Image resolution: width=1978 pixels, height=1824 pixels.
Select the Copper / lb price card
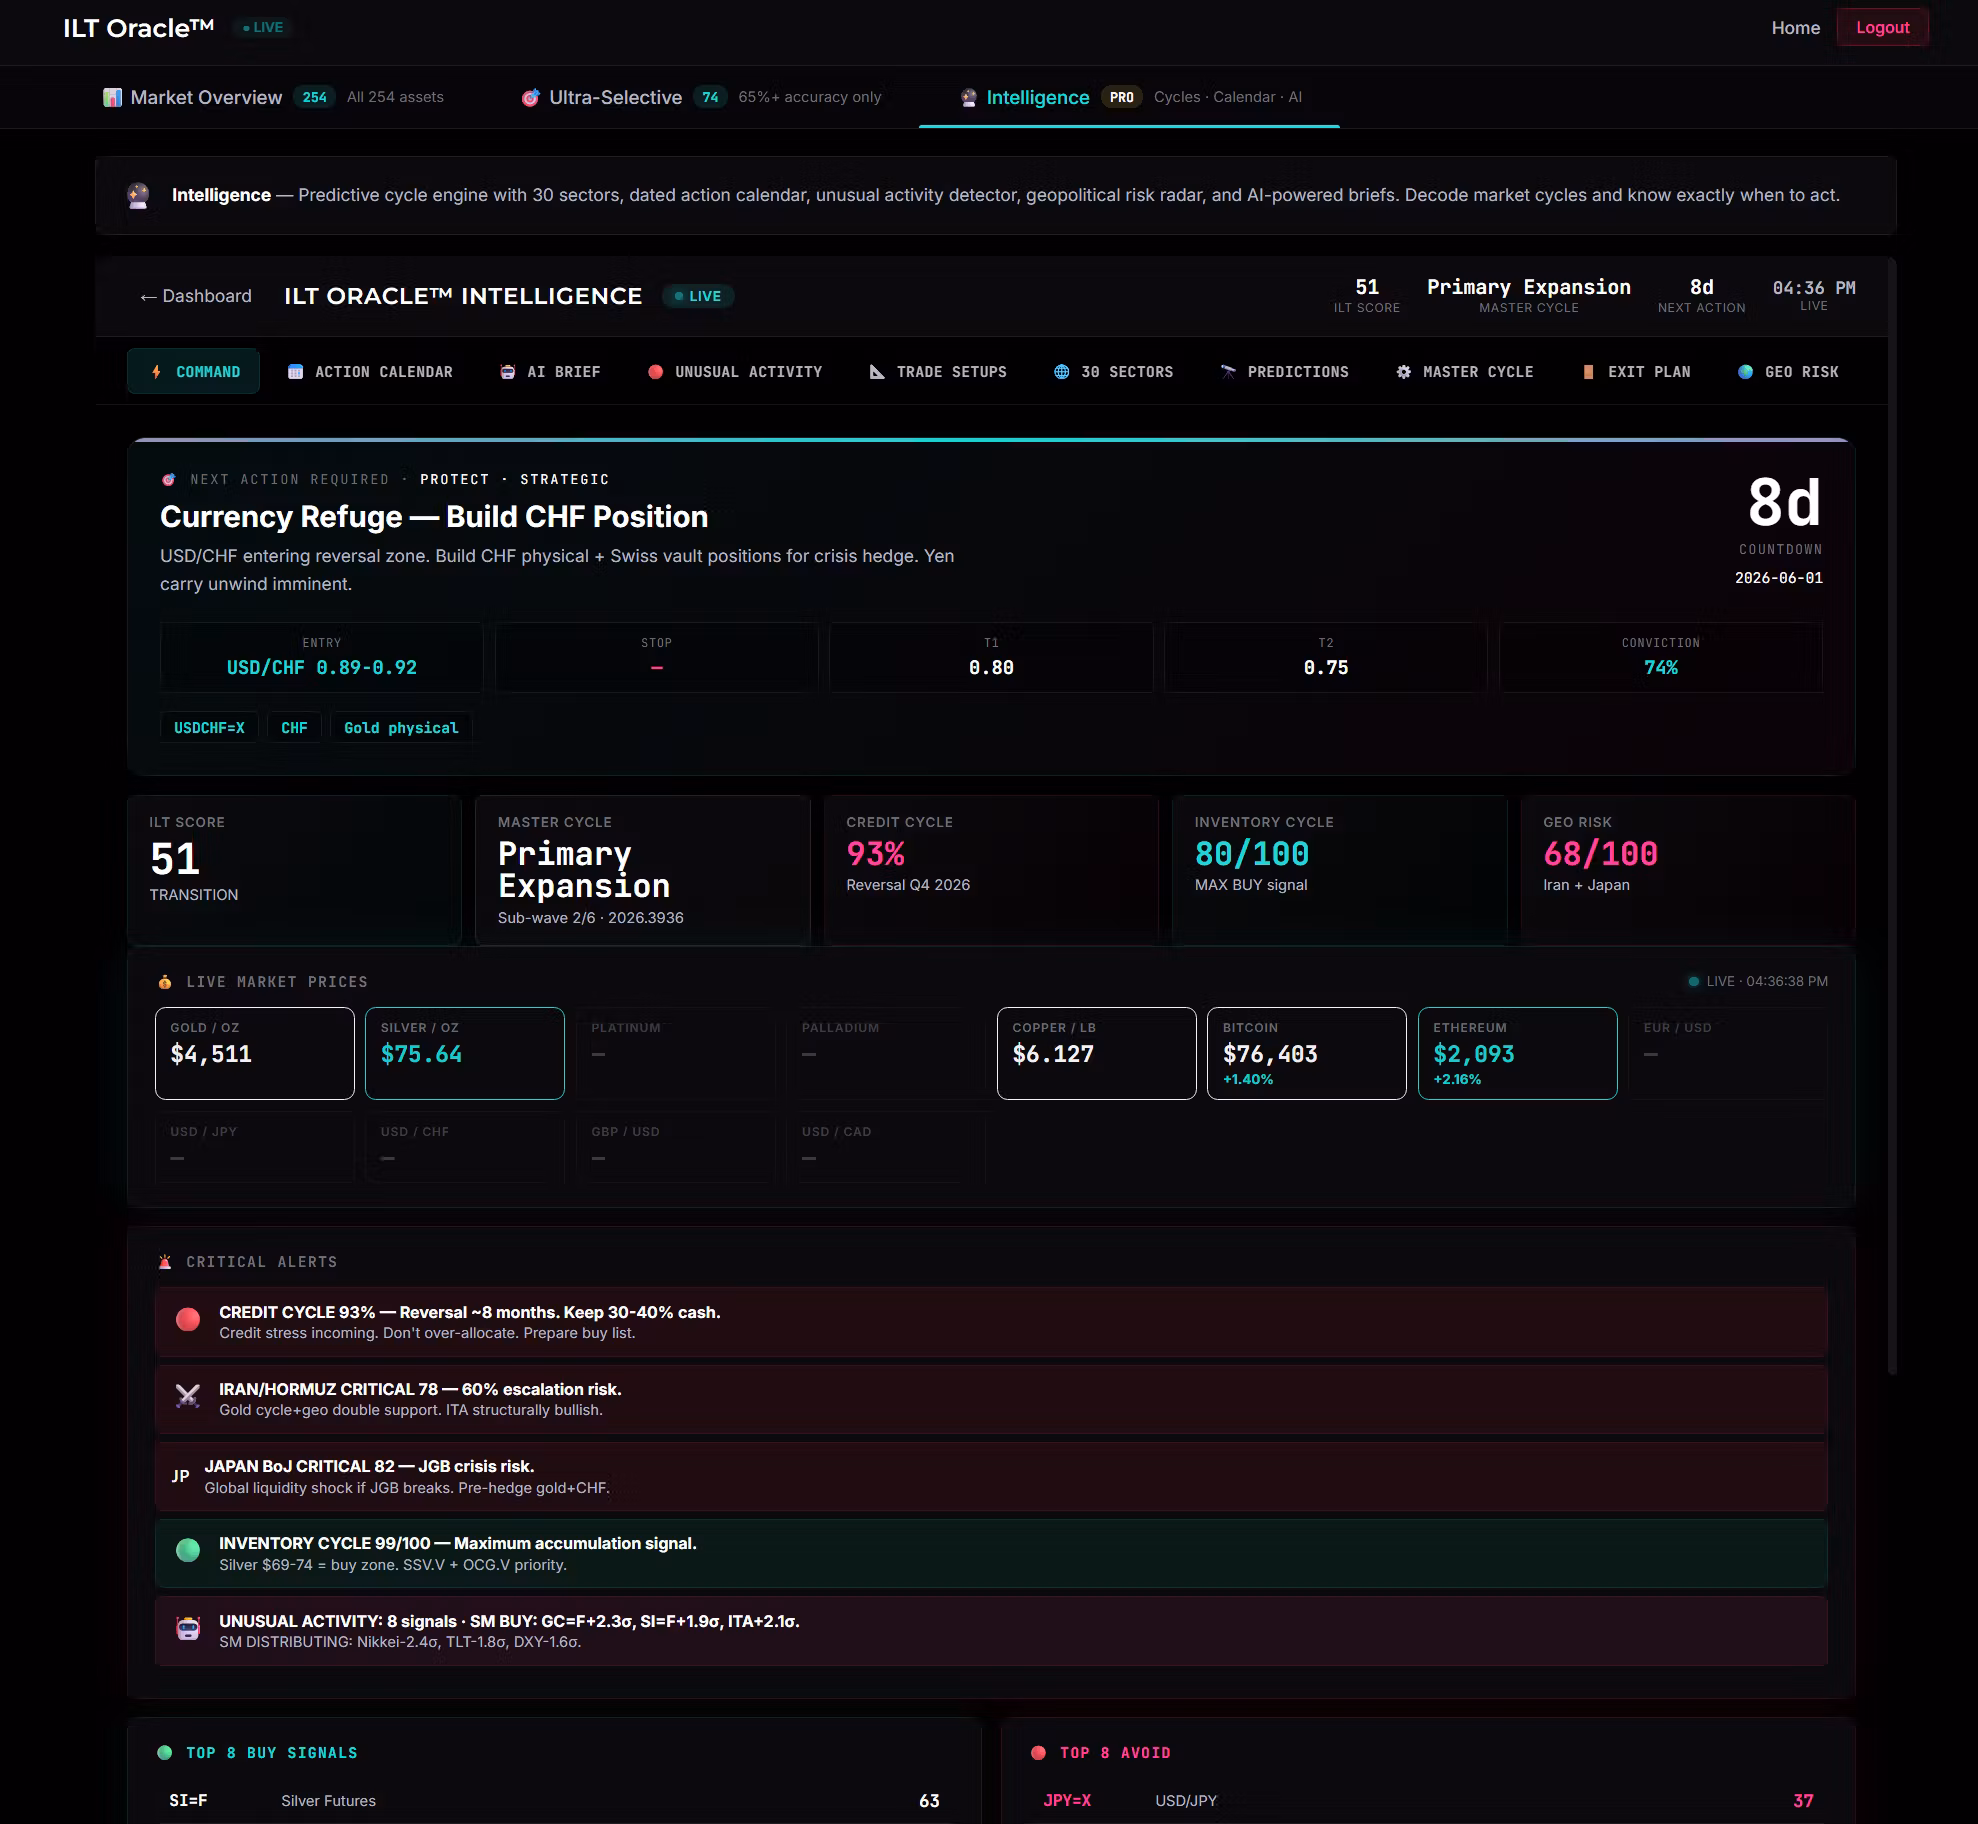click(x=1097, y=1053)
